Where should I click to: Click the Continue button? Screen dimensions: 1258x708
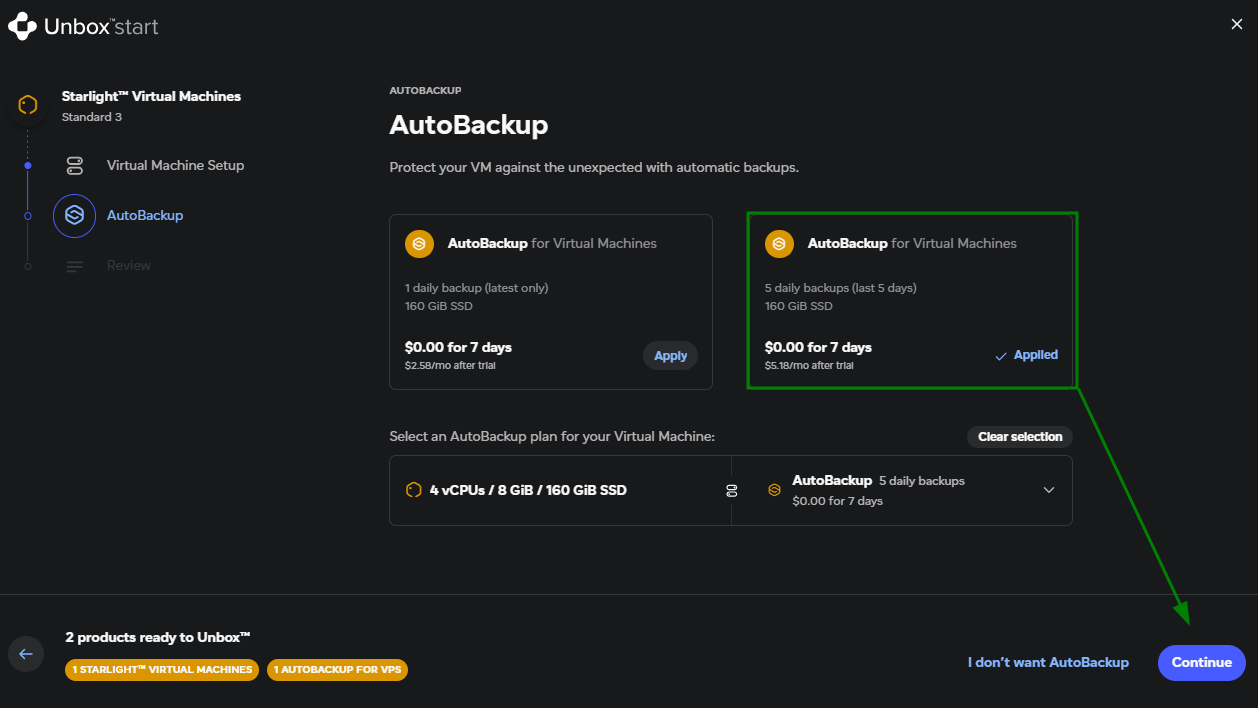pyautogui.click(x=1202, y=662)
